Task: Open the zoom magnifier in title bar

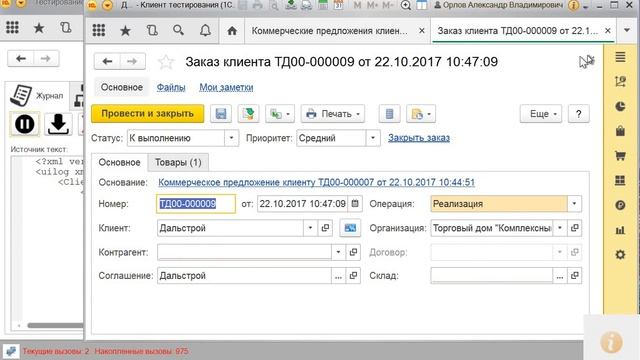Action: point(406,5)
